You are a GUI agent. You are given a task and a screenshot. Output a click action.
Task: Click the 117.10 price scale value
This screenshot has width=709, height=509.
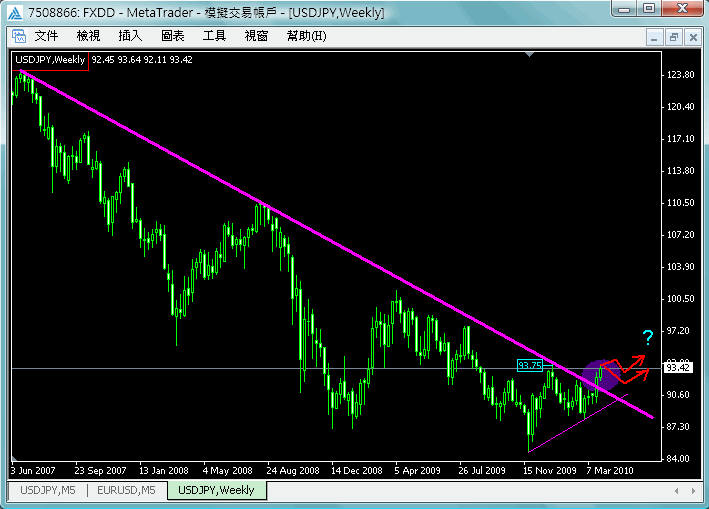click(x=681, y=139)
